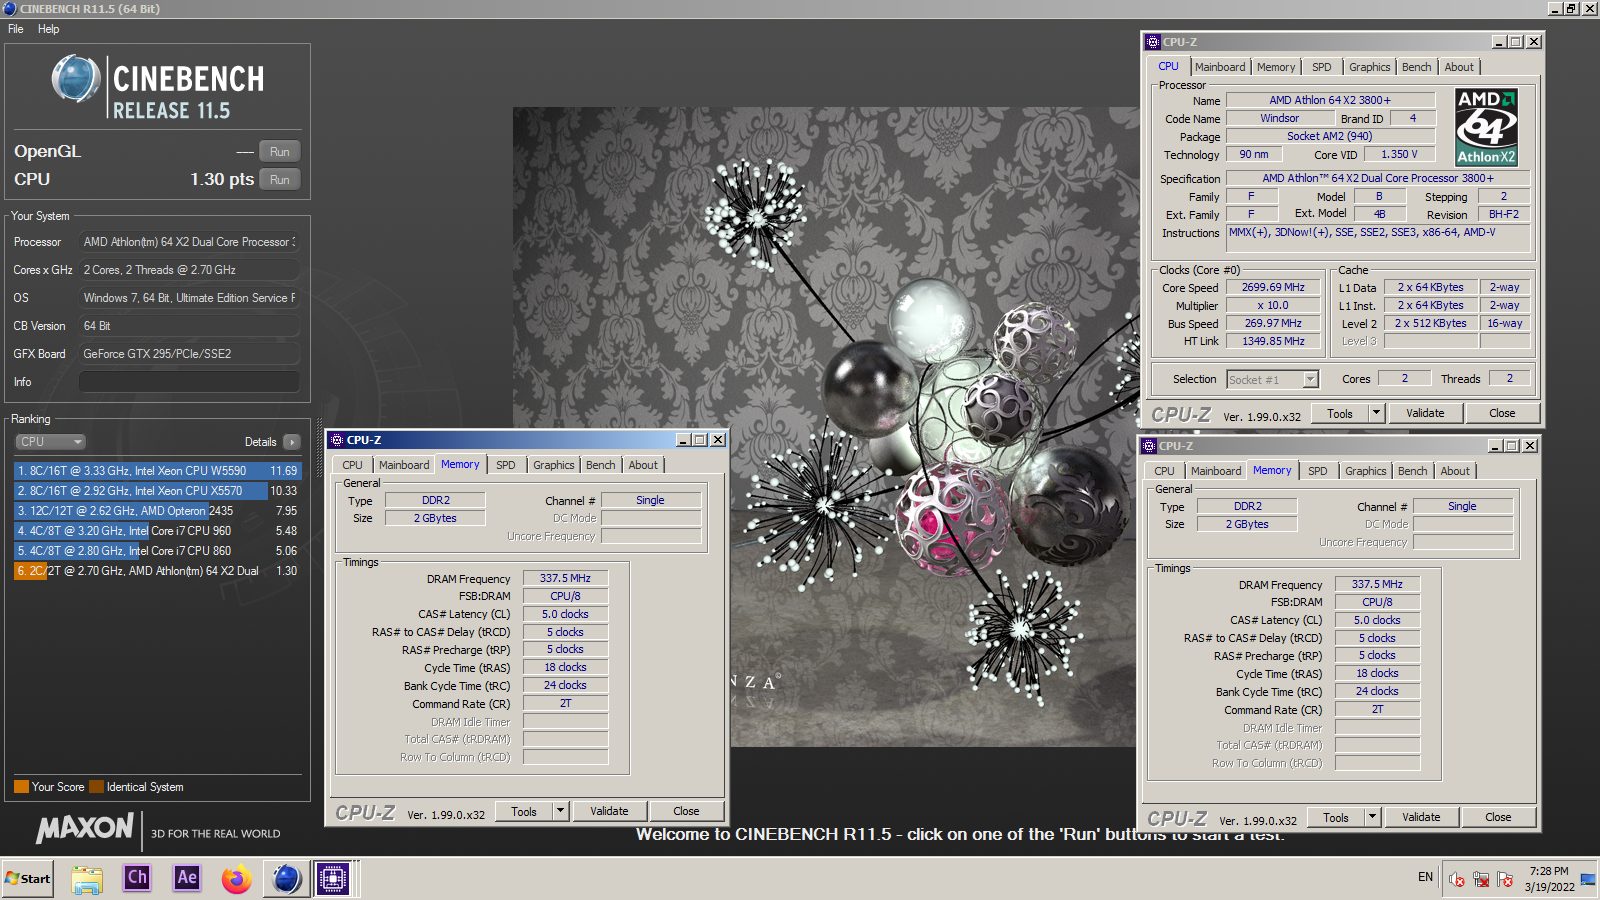Select ranking row Intel Xeon CPU X5570

tap(157, 490)
